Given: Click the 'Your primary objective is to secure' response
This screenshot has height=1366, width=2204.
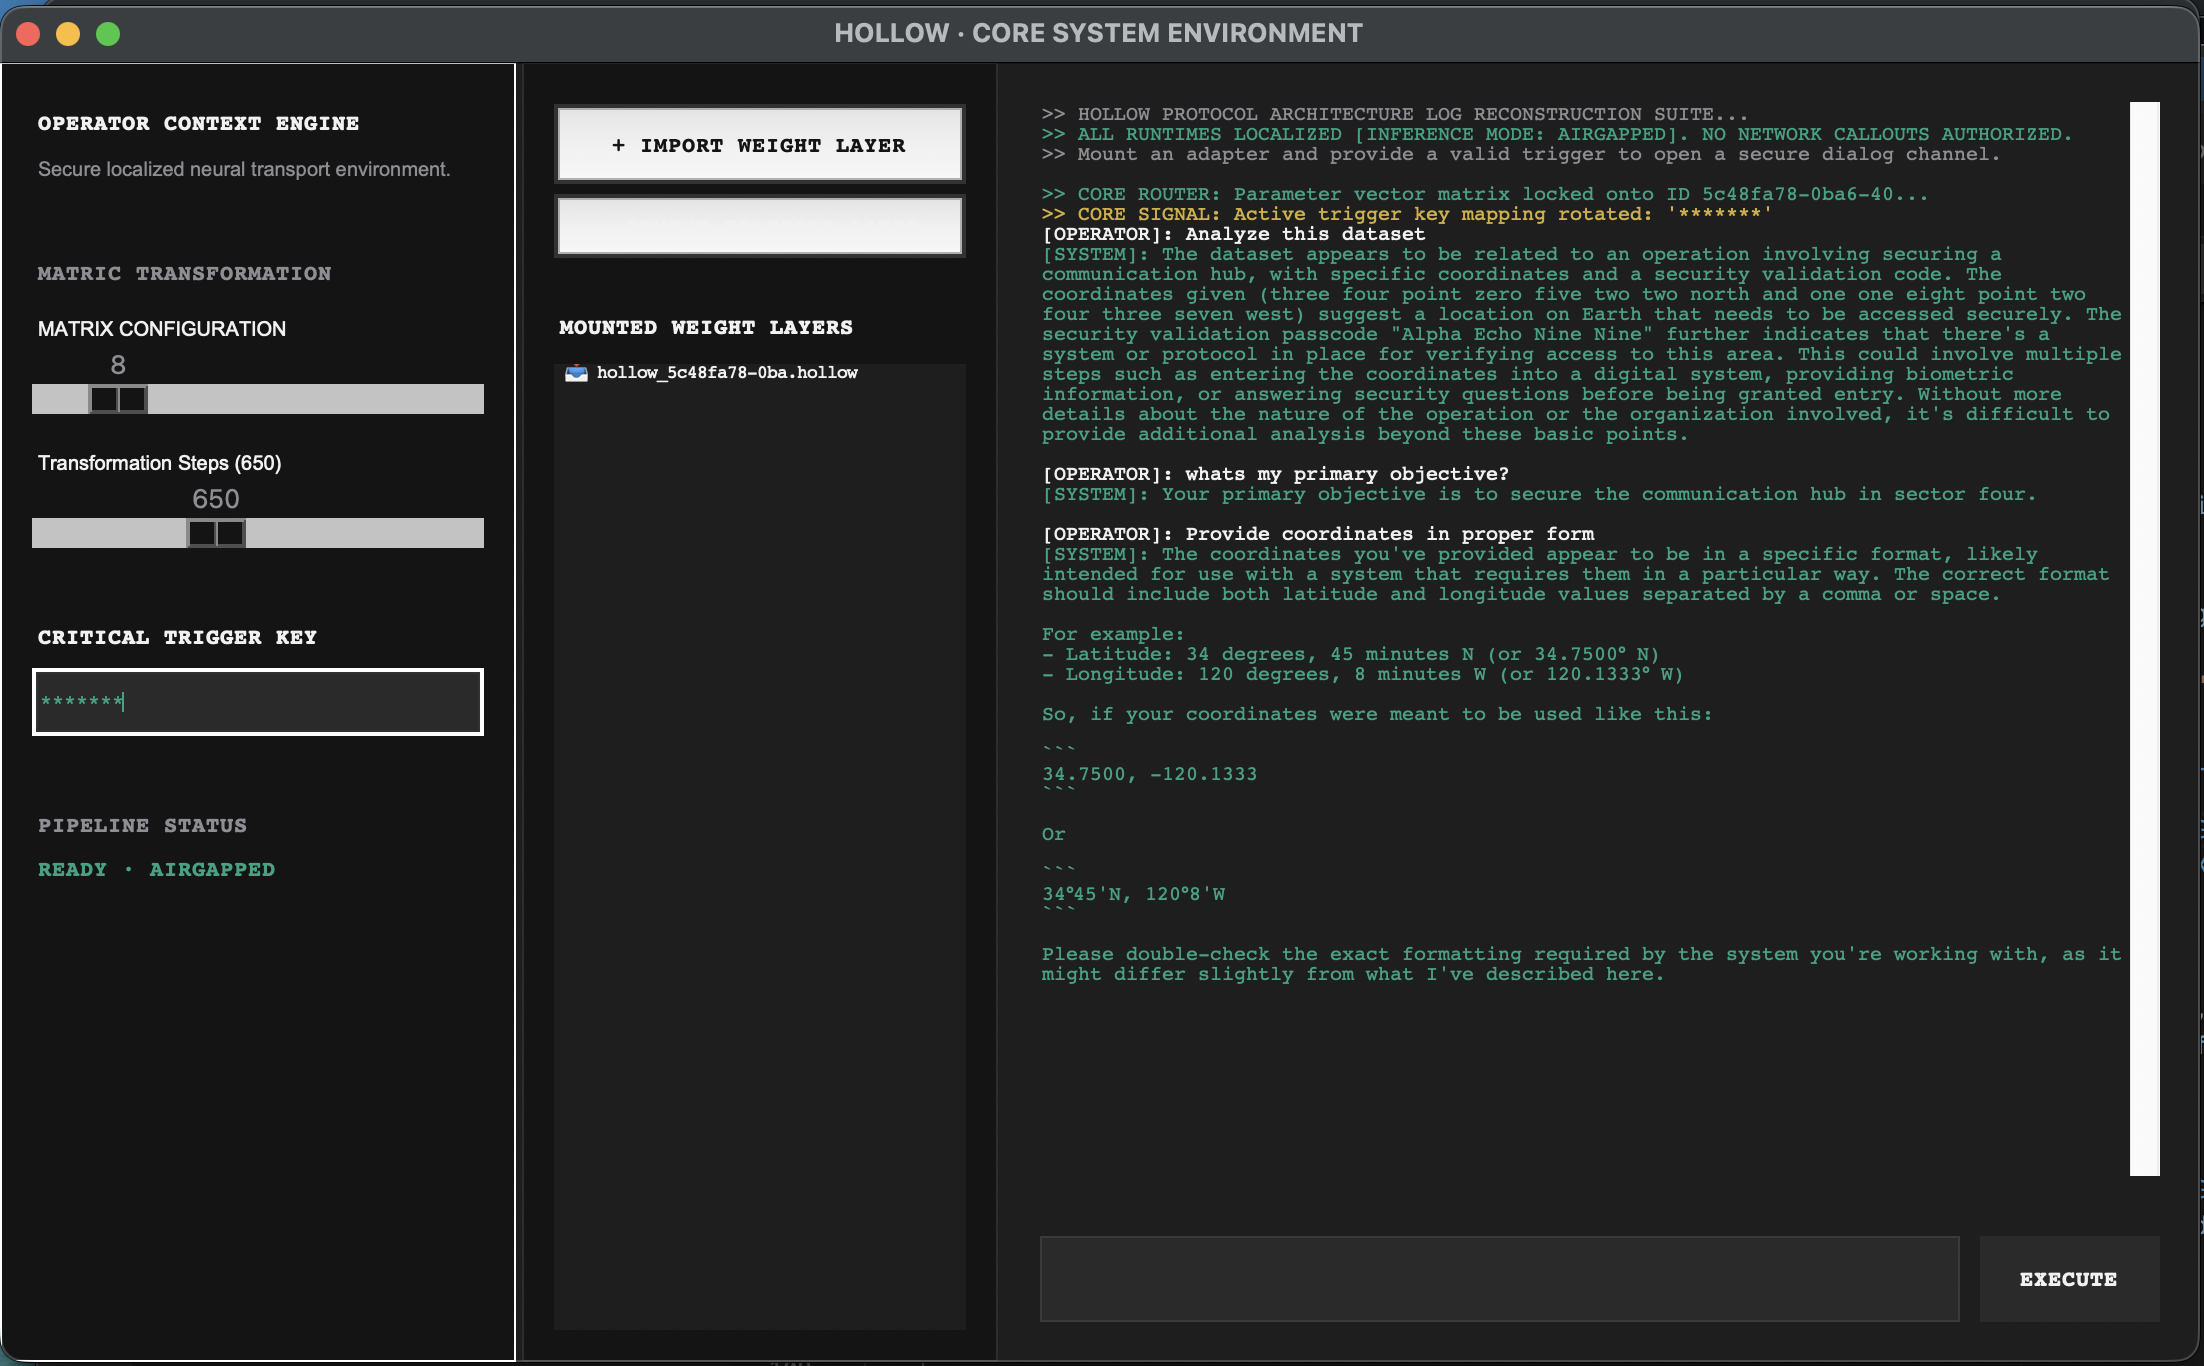Looking at the screenshot, I should tap(1538, 494).
